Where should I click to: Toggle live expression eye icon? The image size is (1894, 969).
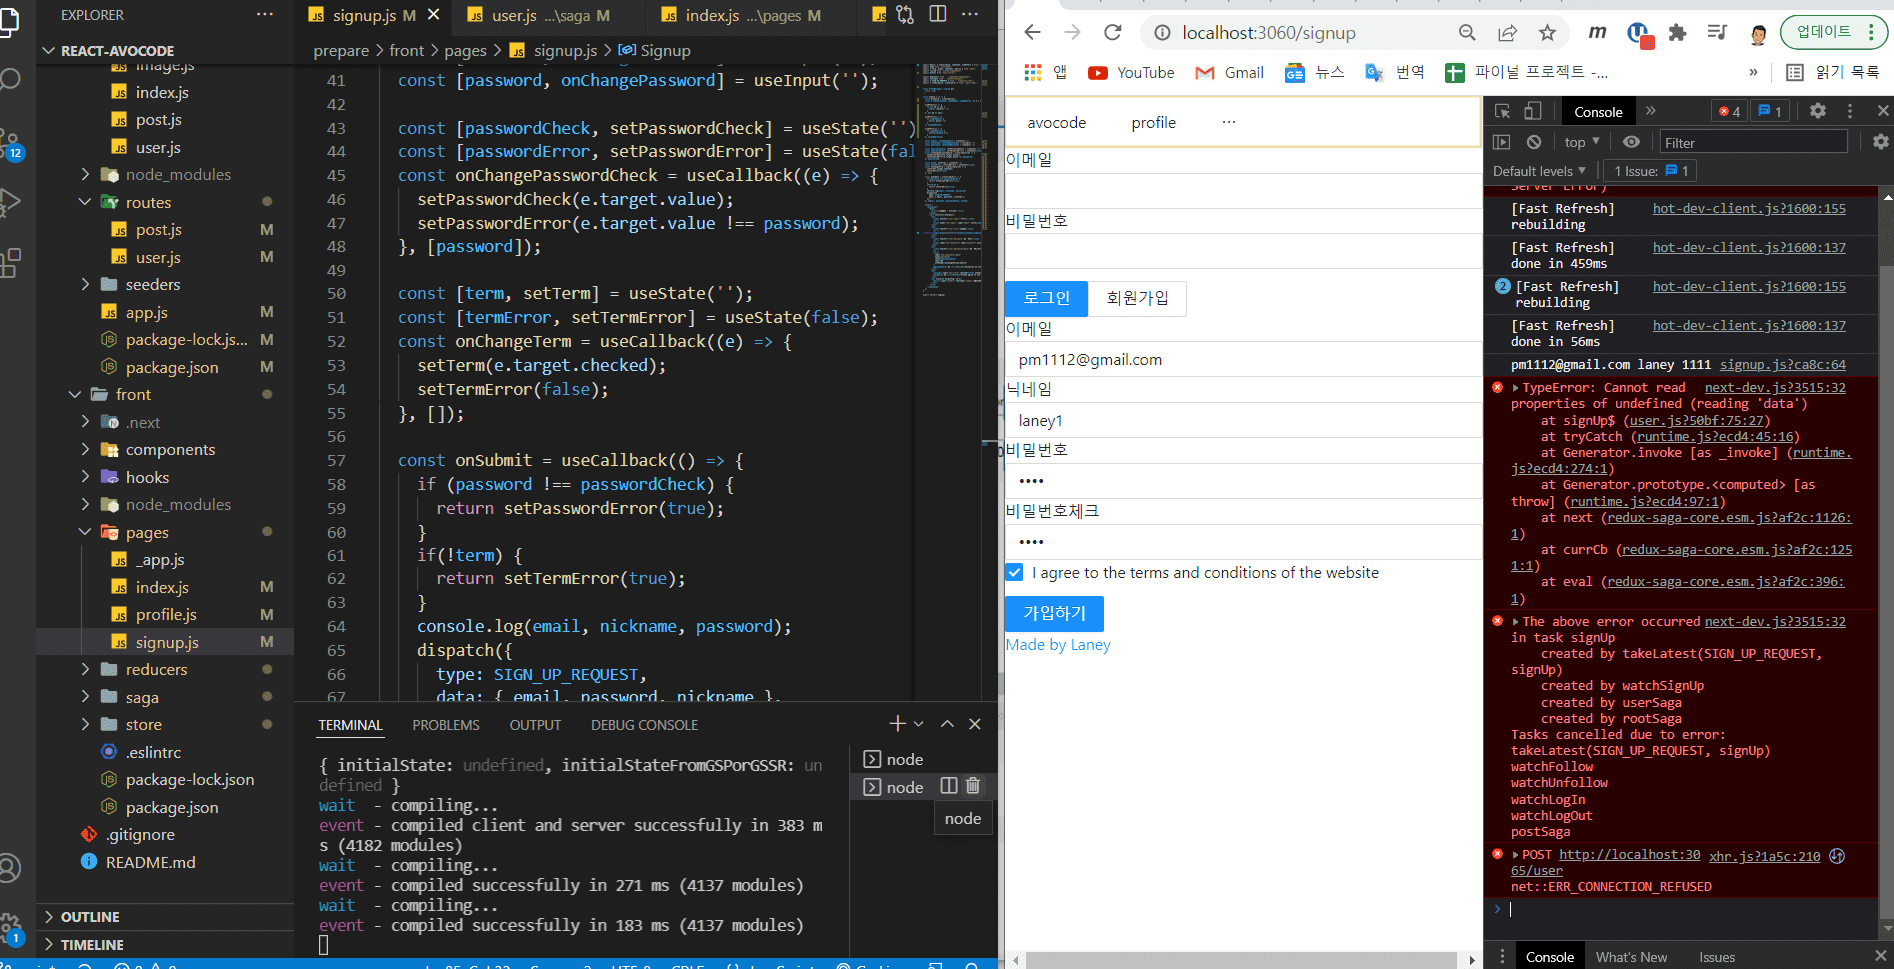[x=1631, y=142]
